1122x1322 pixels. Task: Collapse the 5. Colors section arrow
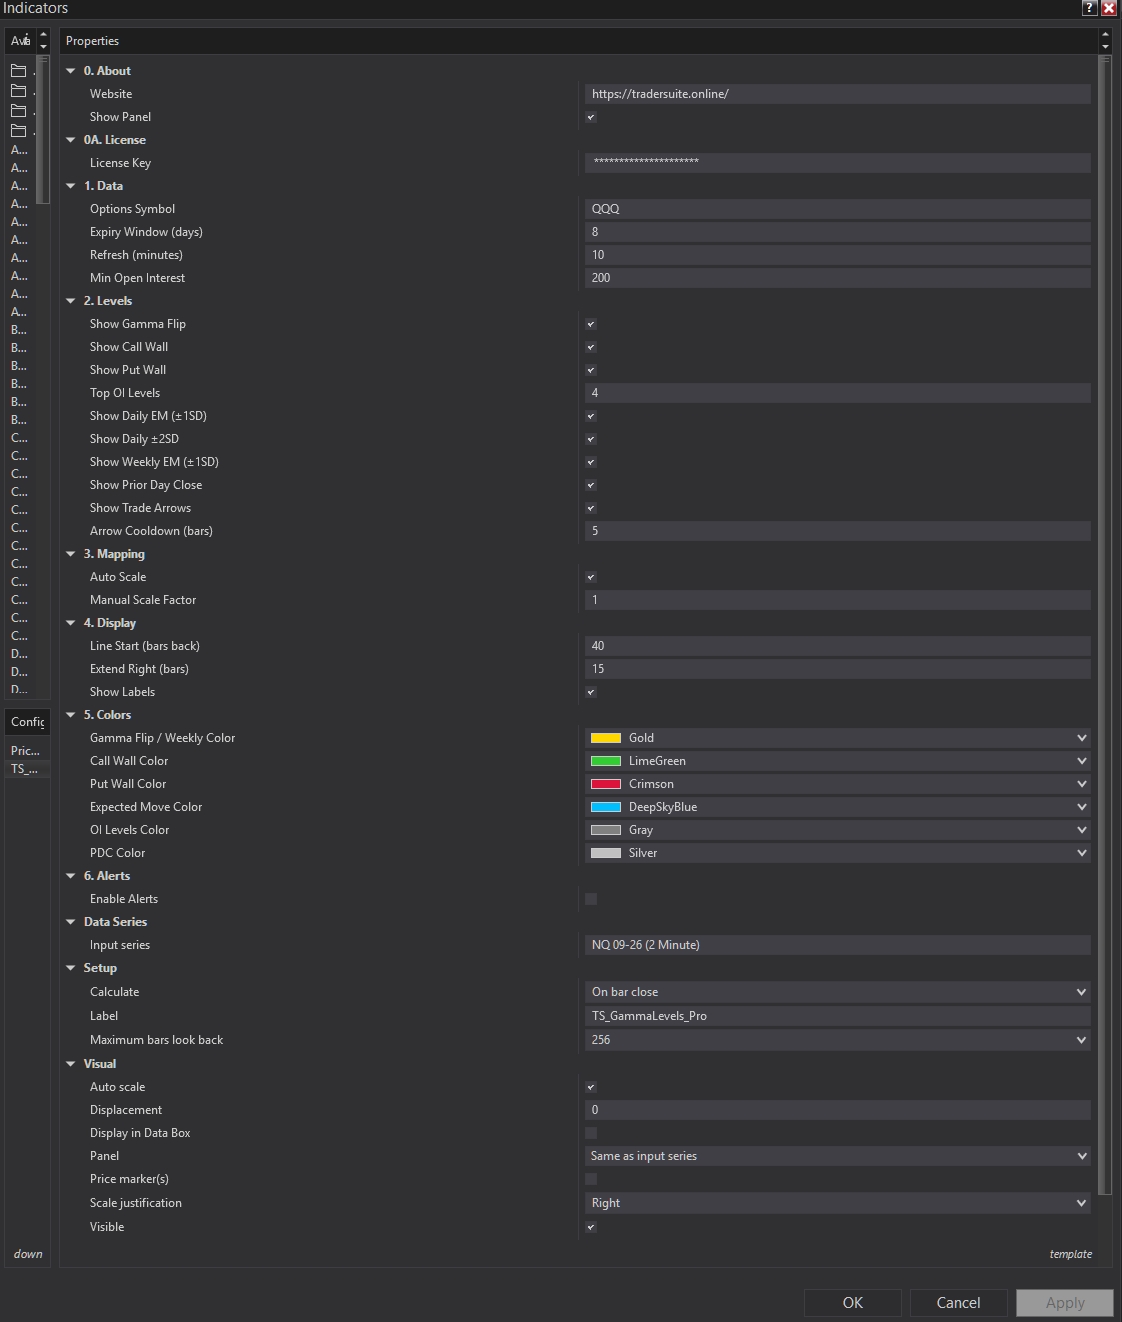(x=71, y=715)
